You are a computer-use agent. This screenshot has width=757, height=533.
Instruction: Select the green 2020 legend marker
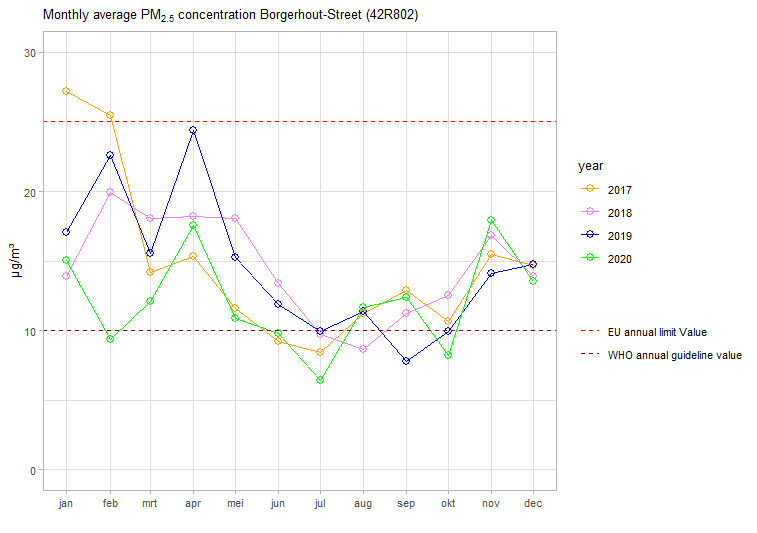589,259
